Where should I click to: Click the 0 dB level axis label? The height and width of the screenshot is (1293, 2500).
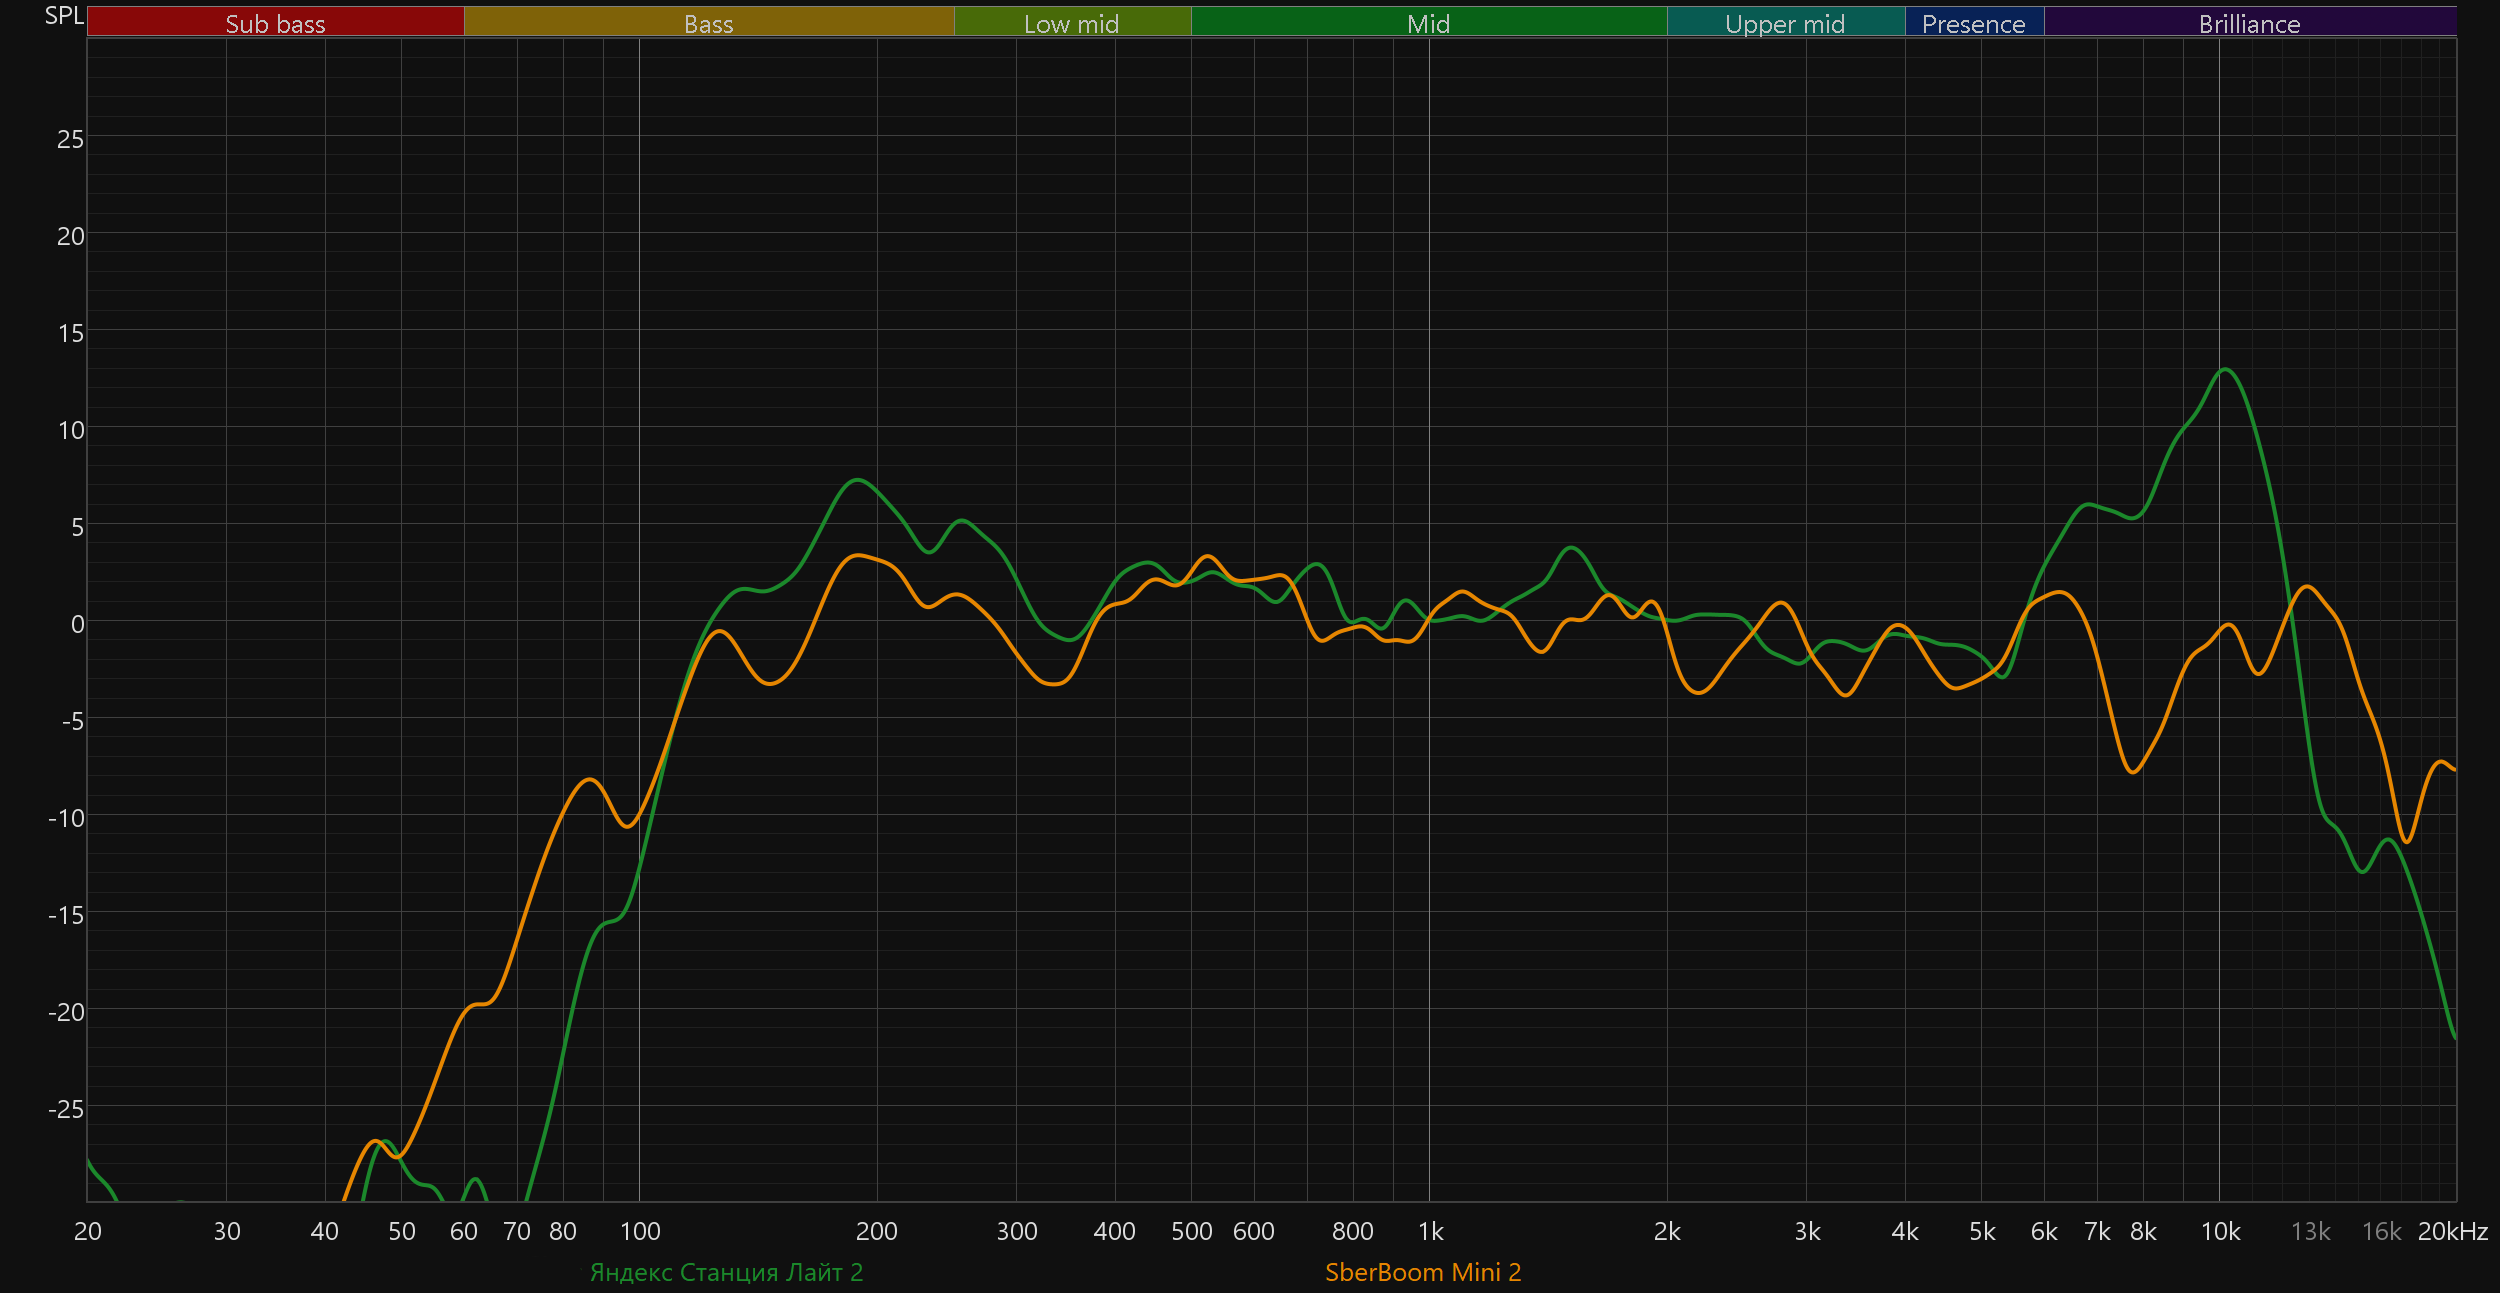(77, 624)
